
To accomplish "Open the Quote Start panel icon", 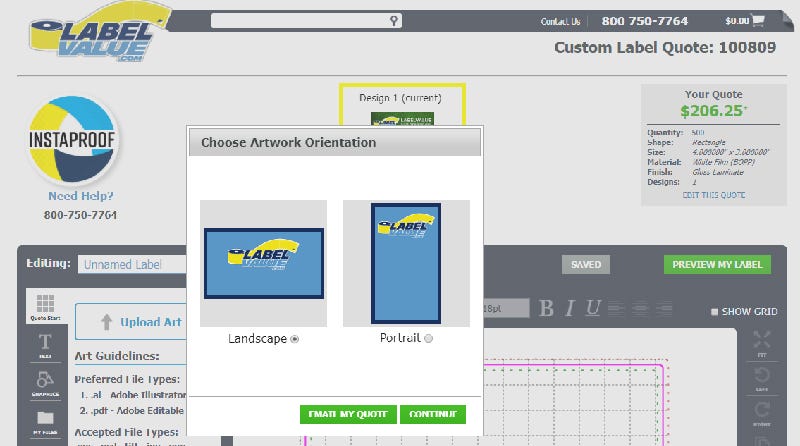I will point(45,306).
